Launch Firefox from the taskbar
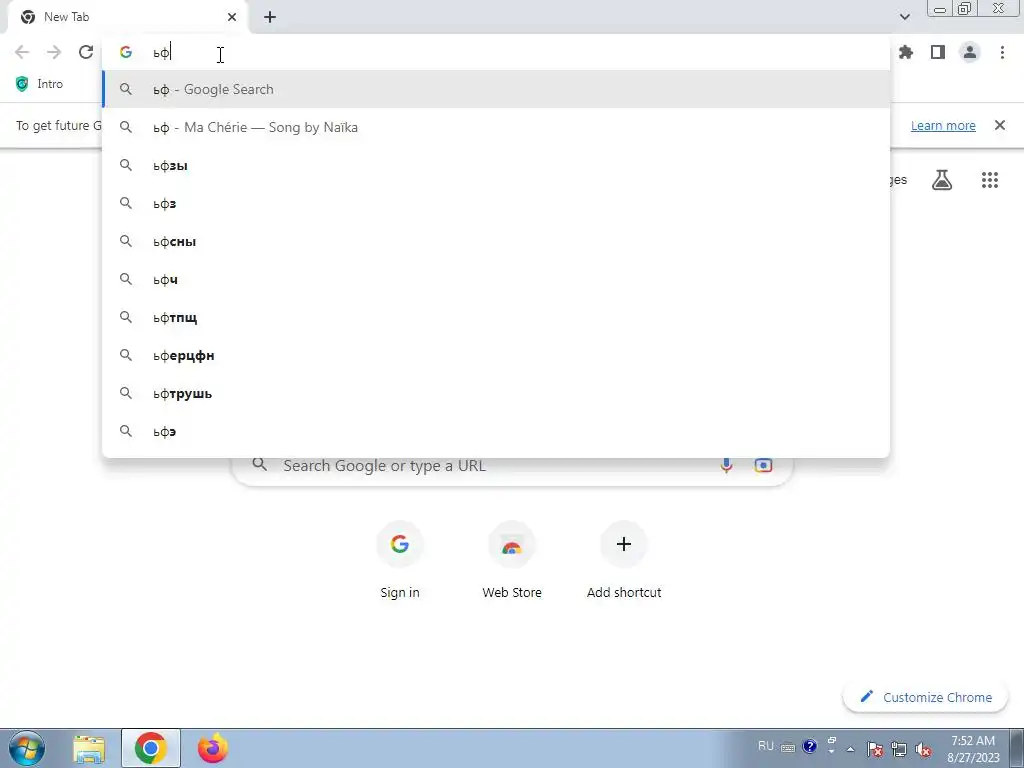This screenshot has width=1024, height=768. [x=213, y=748]
